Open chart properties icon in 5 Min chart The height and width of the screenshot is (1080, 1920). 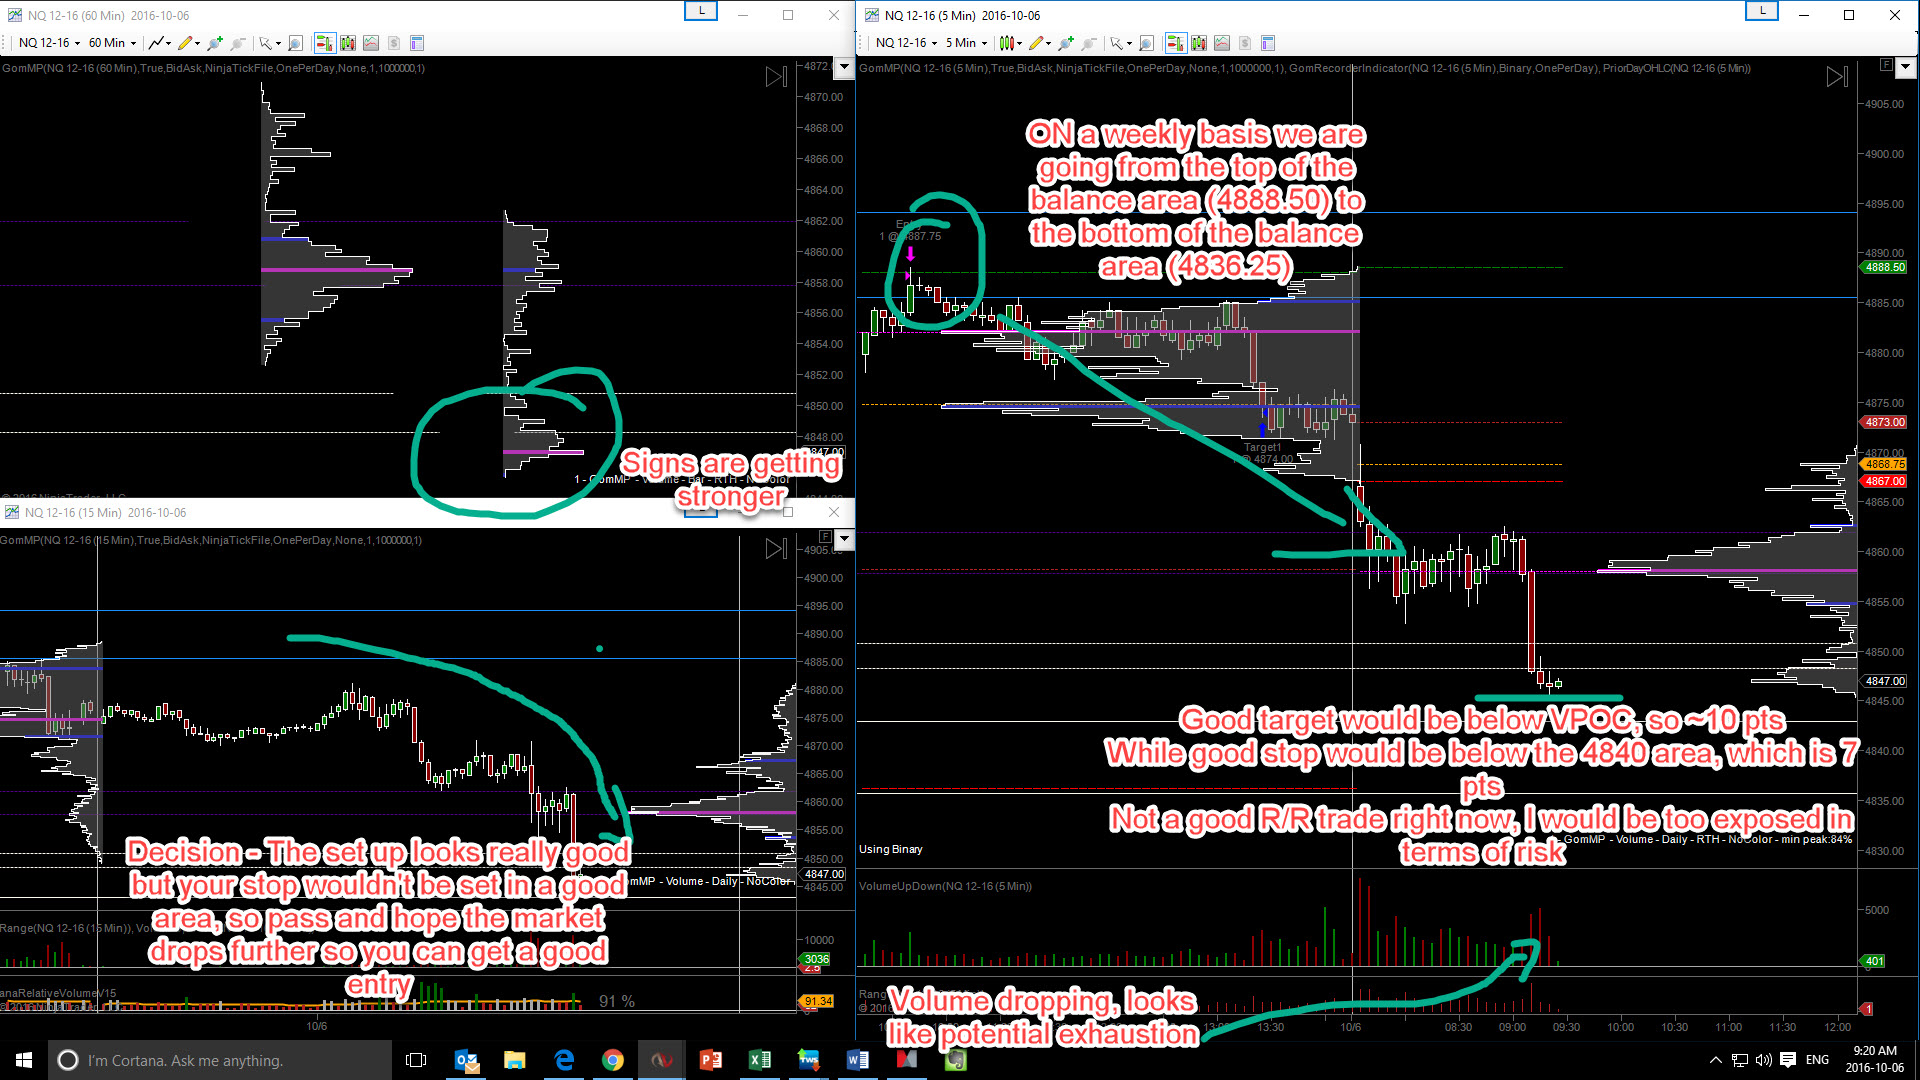tap(1268, 43)
